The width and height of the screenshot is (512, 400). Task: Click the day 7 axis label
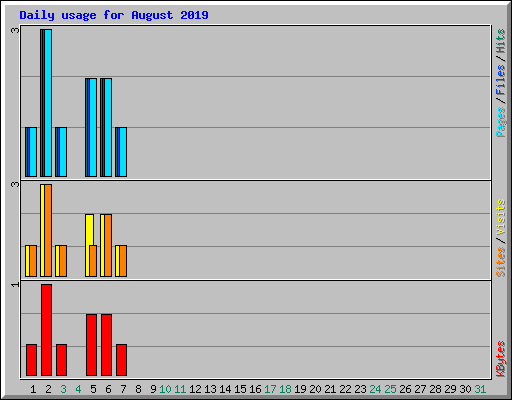(123, 389)
